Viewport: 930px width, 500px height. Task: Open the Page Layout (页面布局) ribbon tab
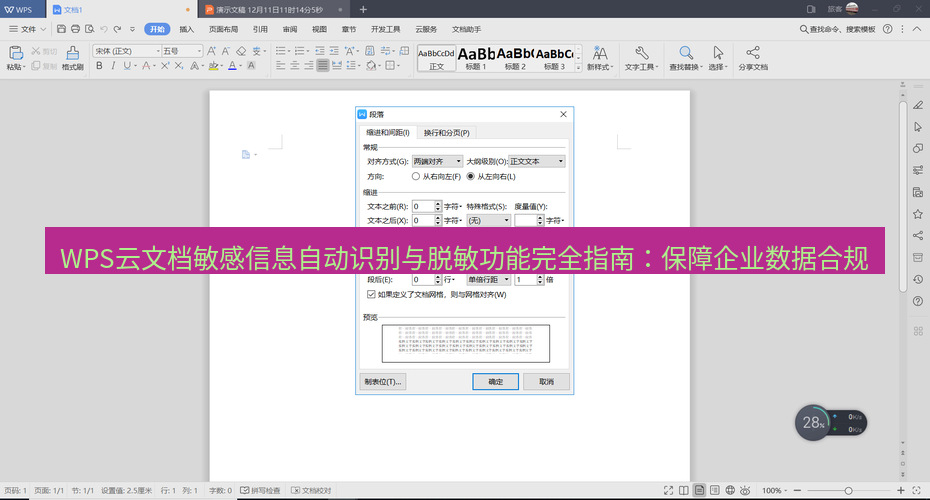(223, 29)
